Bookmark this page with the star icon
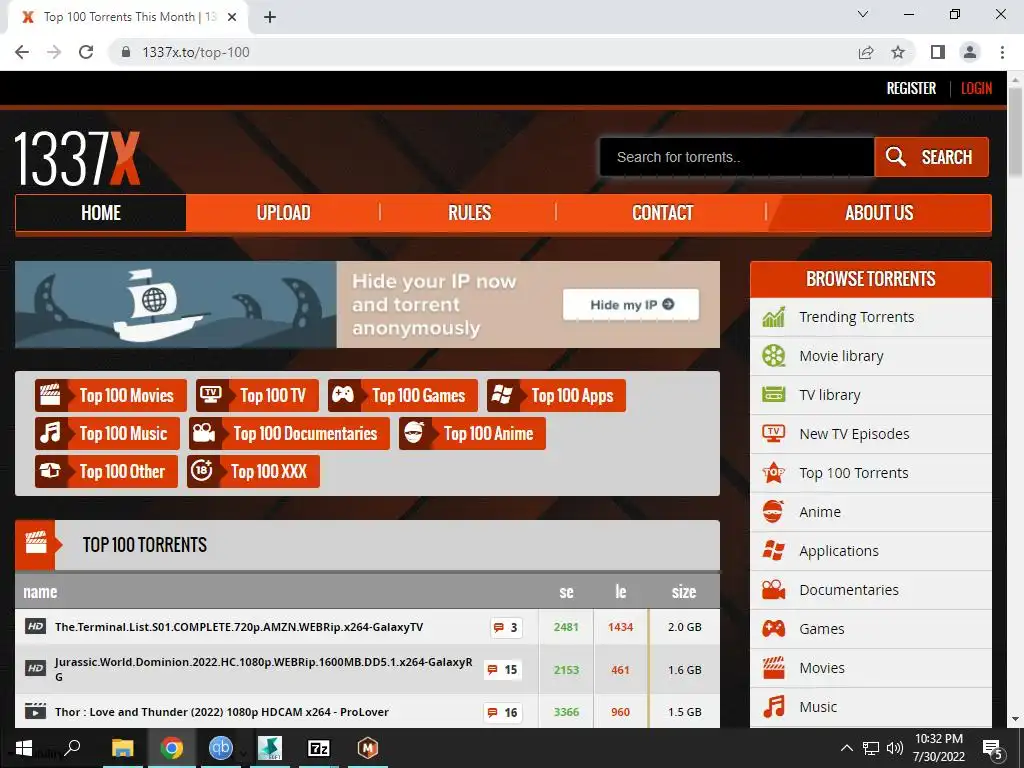The height and width of the screenshot is (768, 1024). [898, 52]
